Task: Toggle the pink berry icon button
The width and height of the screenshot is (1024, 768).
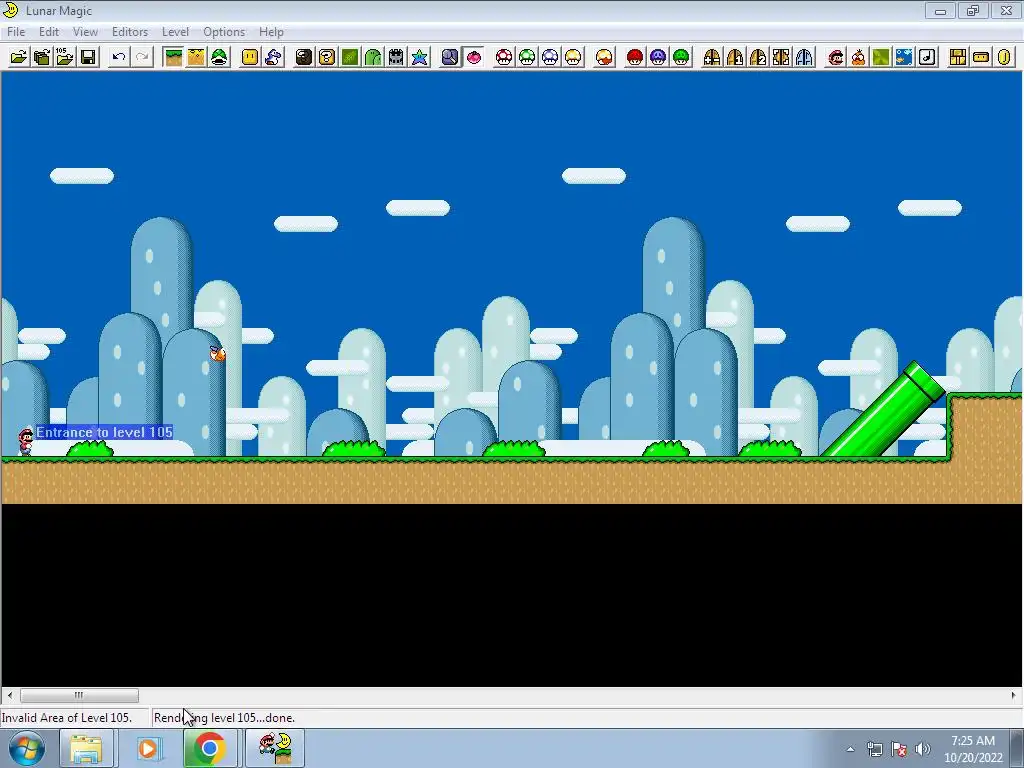Action: 473,57
